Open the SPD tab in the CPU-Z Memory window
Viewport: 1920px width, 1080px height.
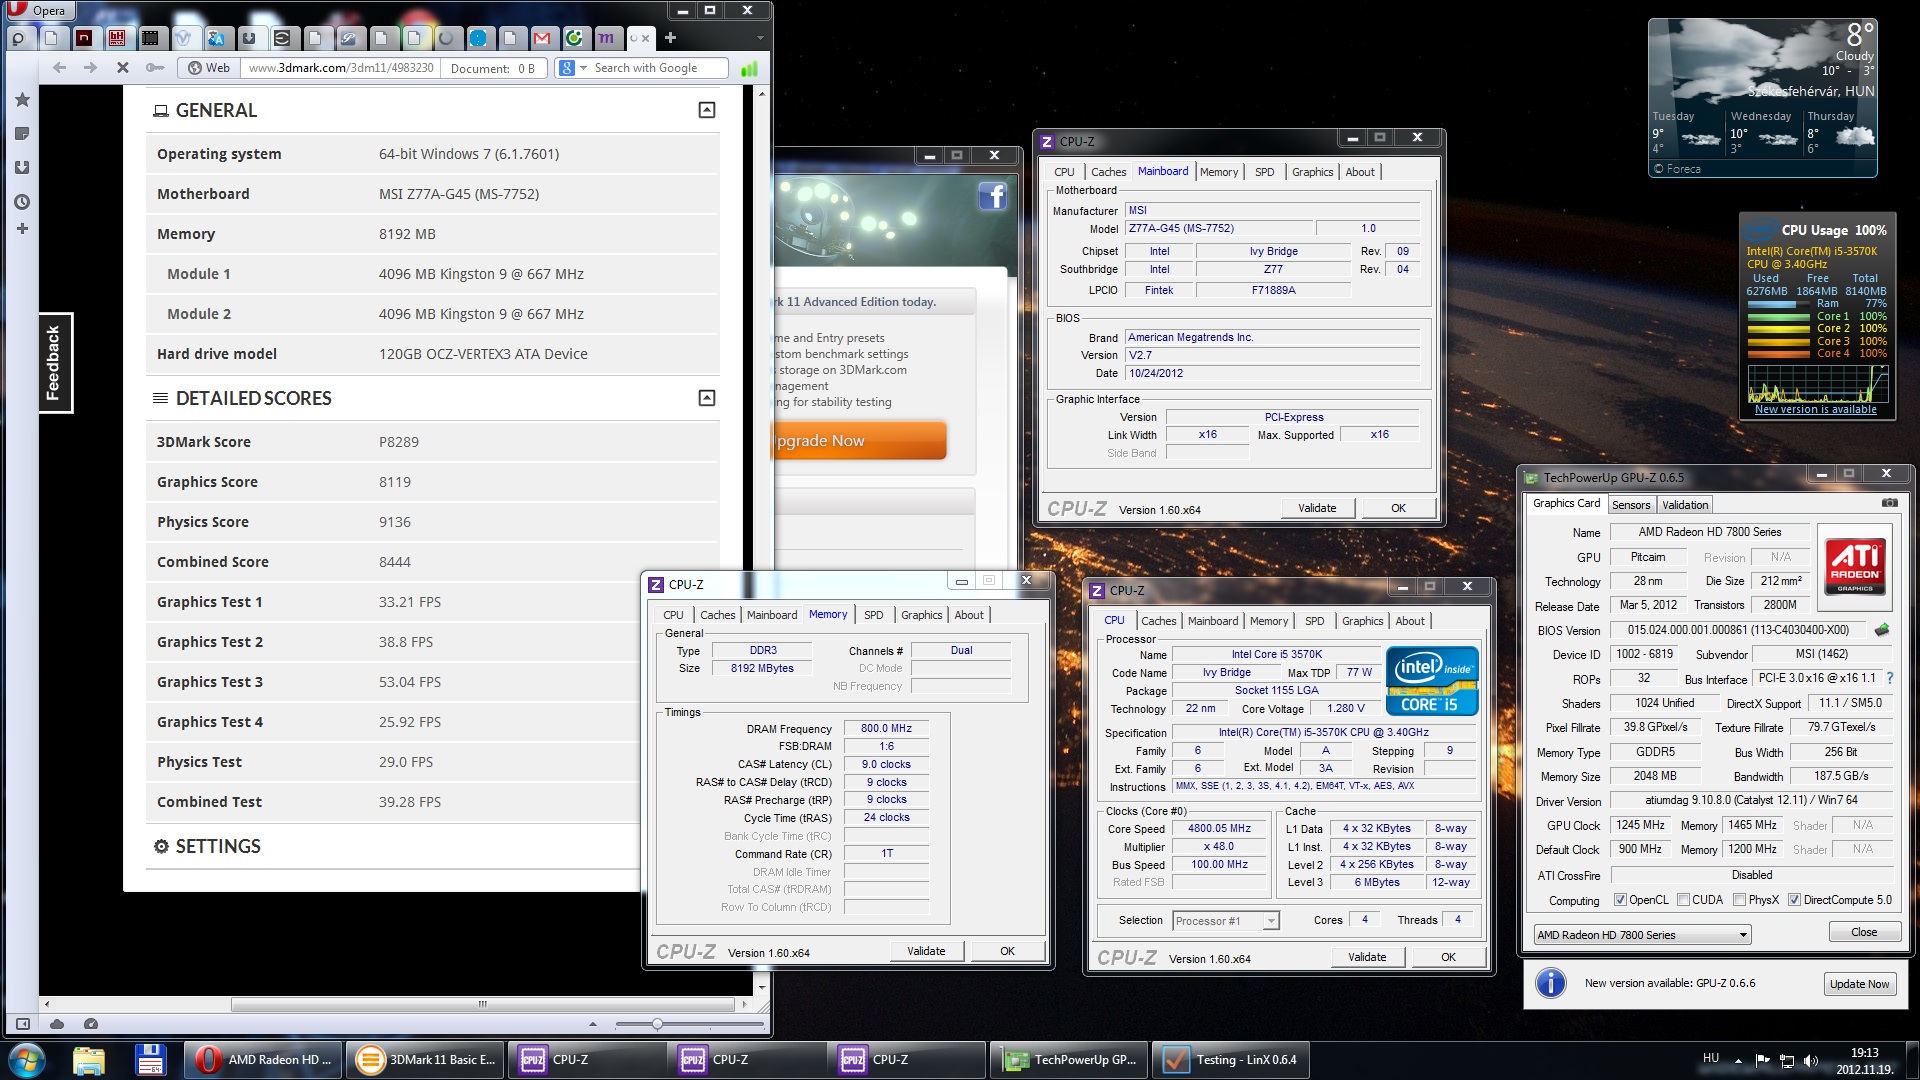(873, 615)
